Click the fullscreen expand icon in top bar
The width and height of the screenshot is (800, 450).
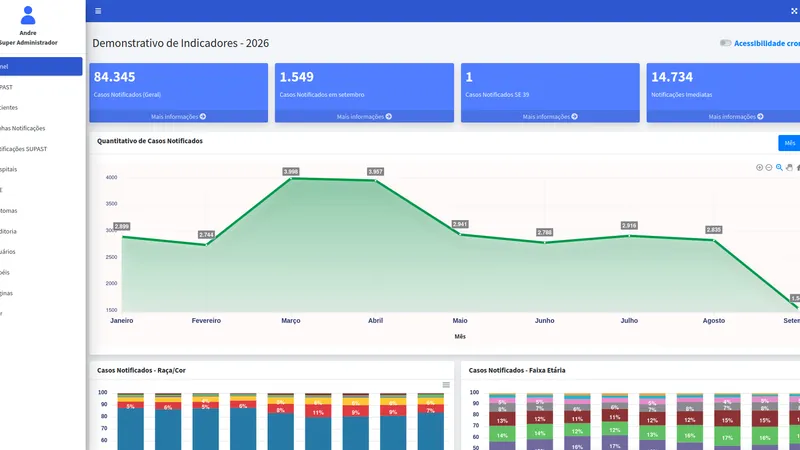coord(794,11)
